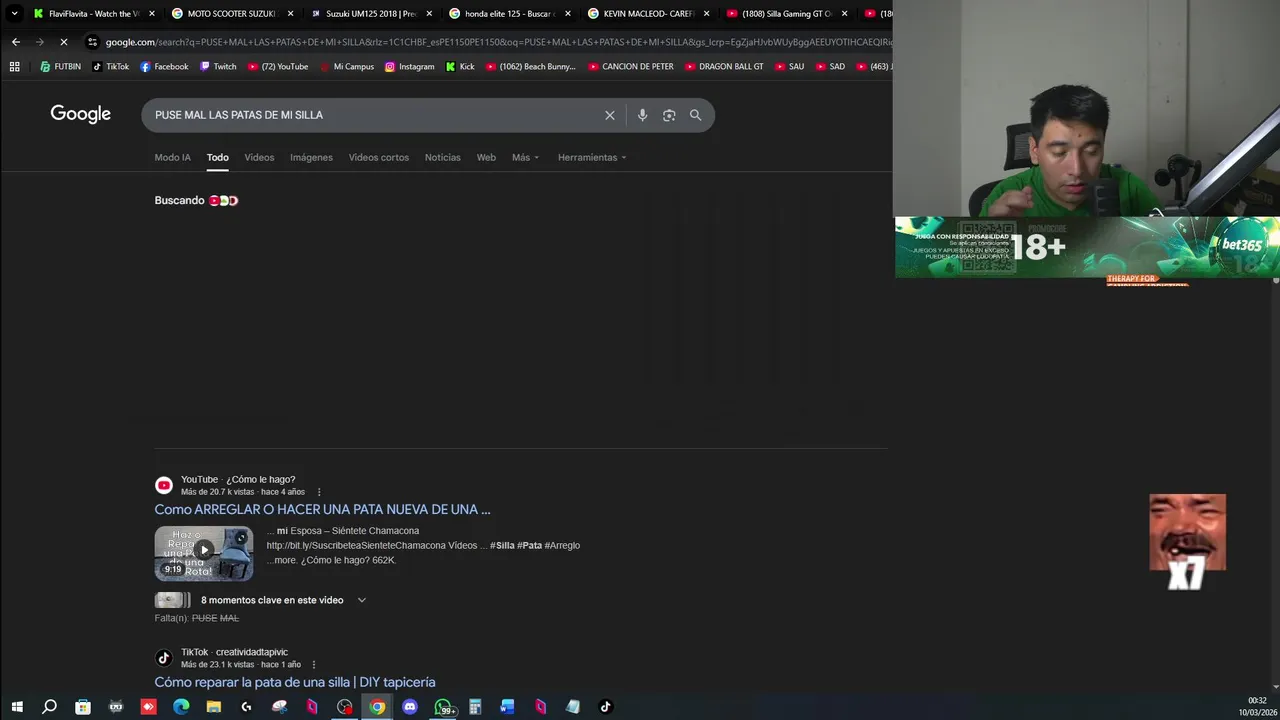Image resolution: width=1280 pixels, height=720 pixels.
Task: Close the FlaviFlavita tab
Action: (x=151, y=14)
